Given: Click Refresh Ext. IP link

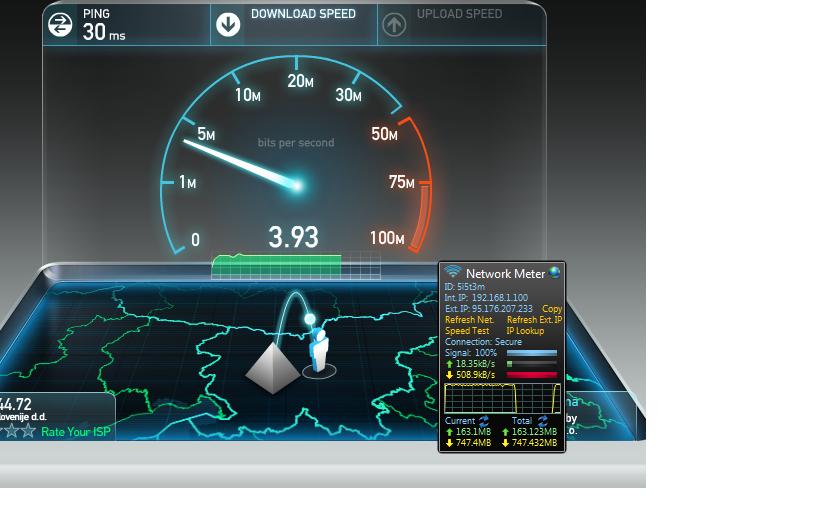Looking at the screenshot, I should 534,320.
